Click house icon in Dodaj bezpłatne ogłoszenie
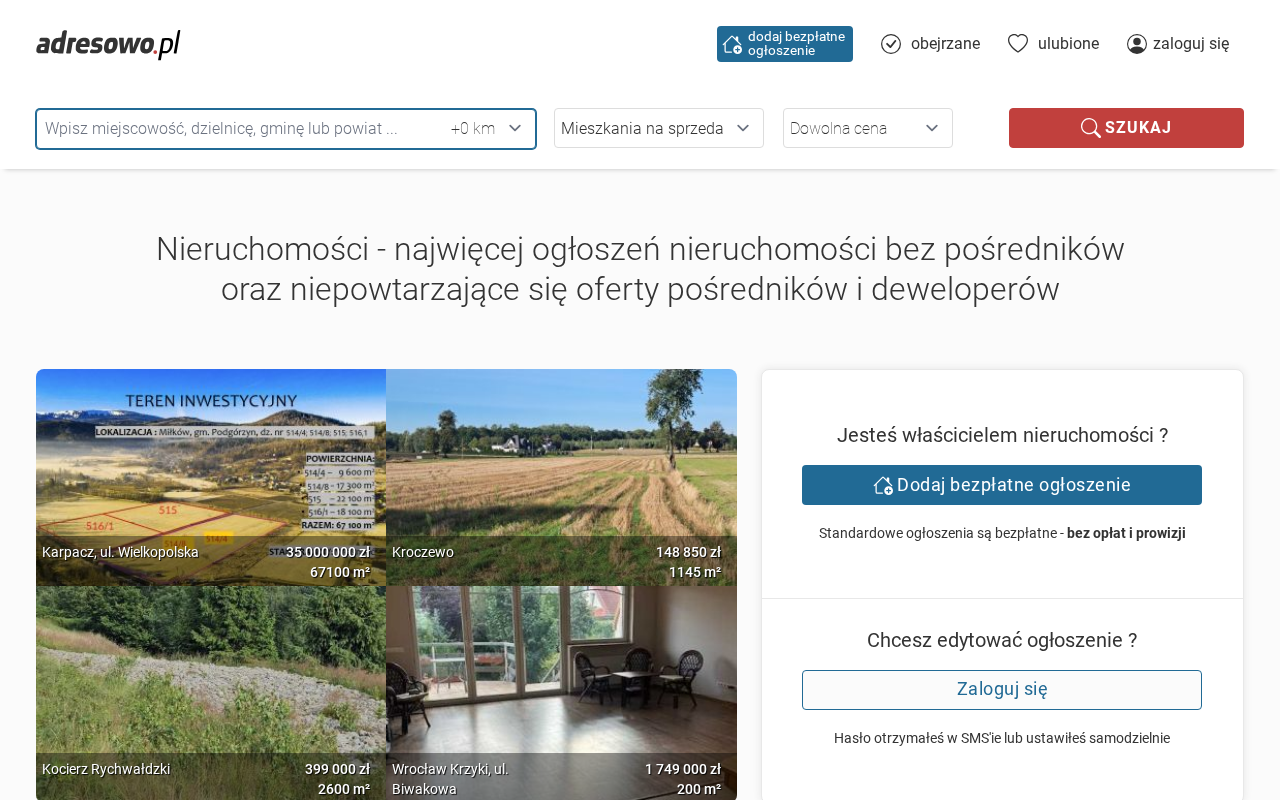Screen dimensions: 1280x800 [x=883, y=485]
